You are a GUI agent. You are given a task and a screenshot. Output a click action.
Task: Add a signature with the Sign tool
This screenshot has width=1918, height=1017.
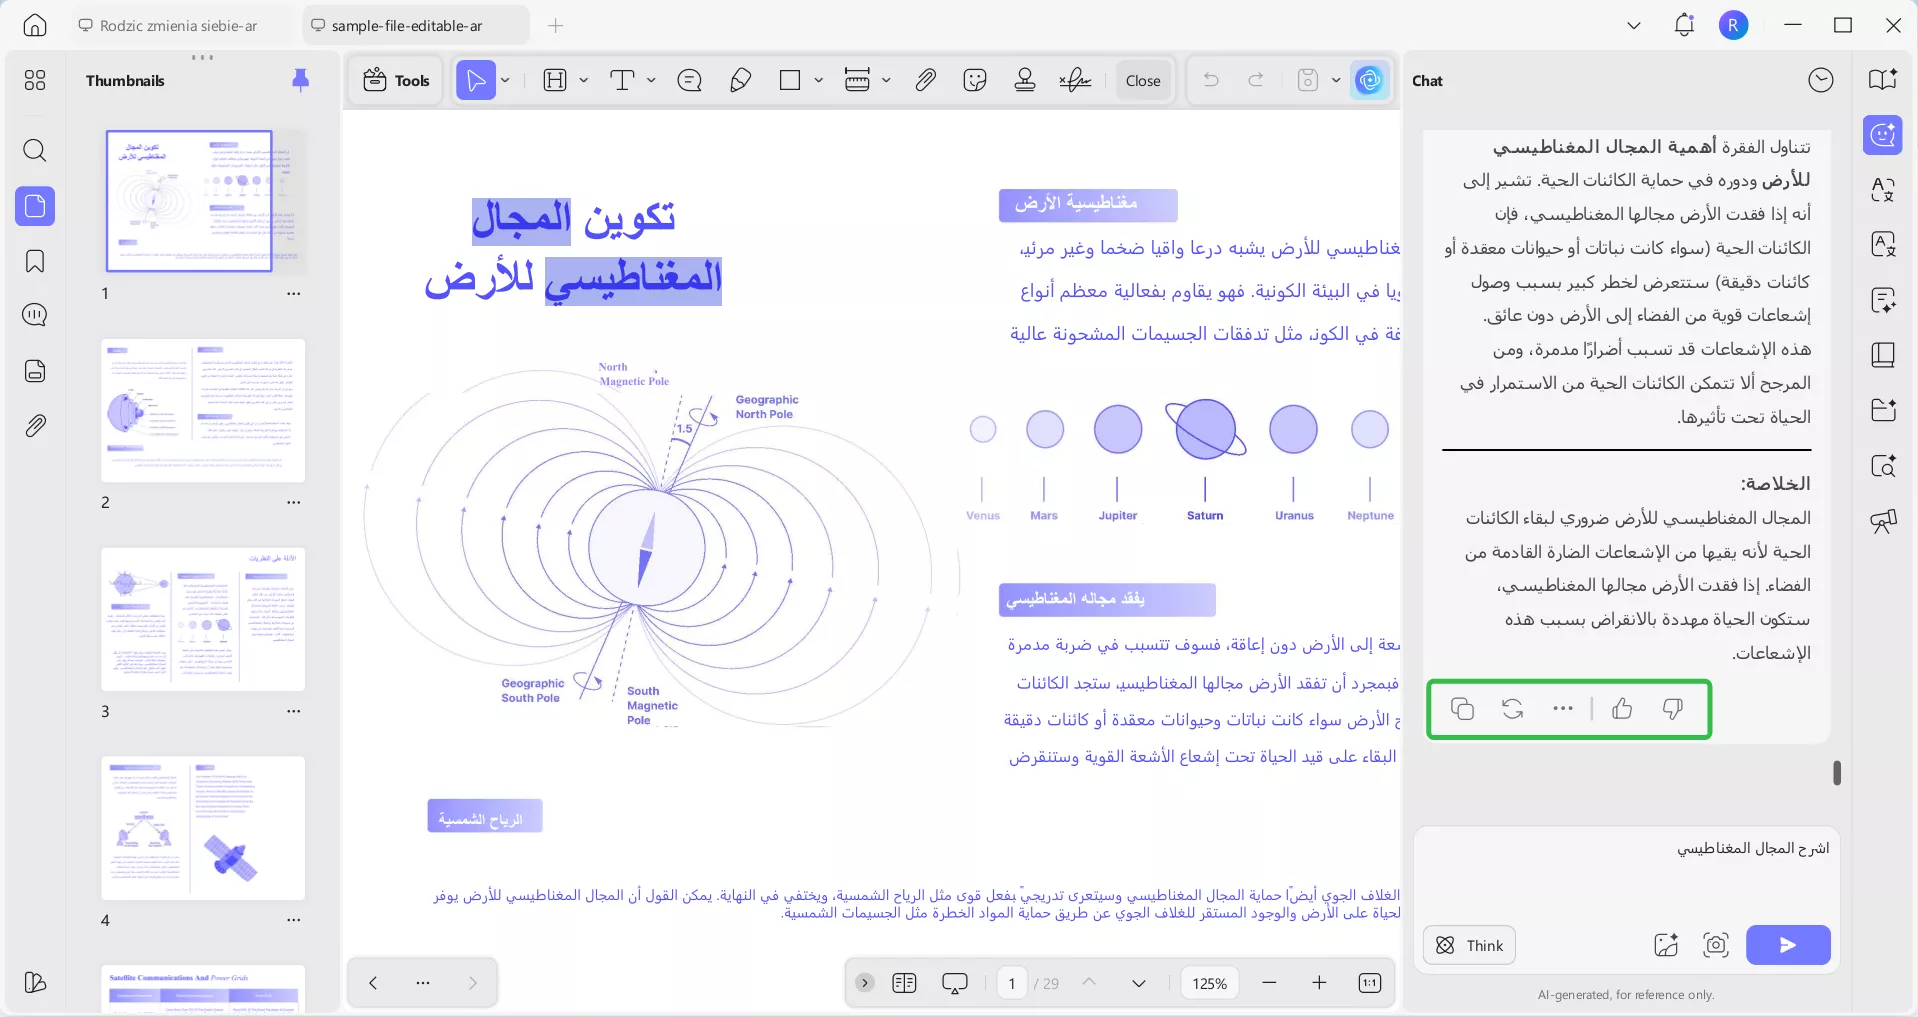coord(1074,80)
